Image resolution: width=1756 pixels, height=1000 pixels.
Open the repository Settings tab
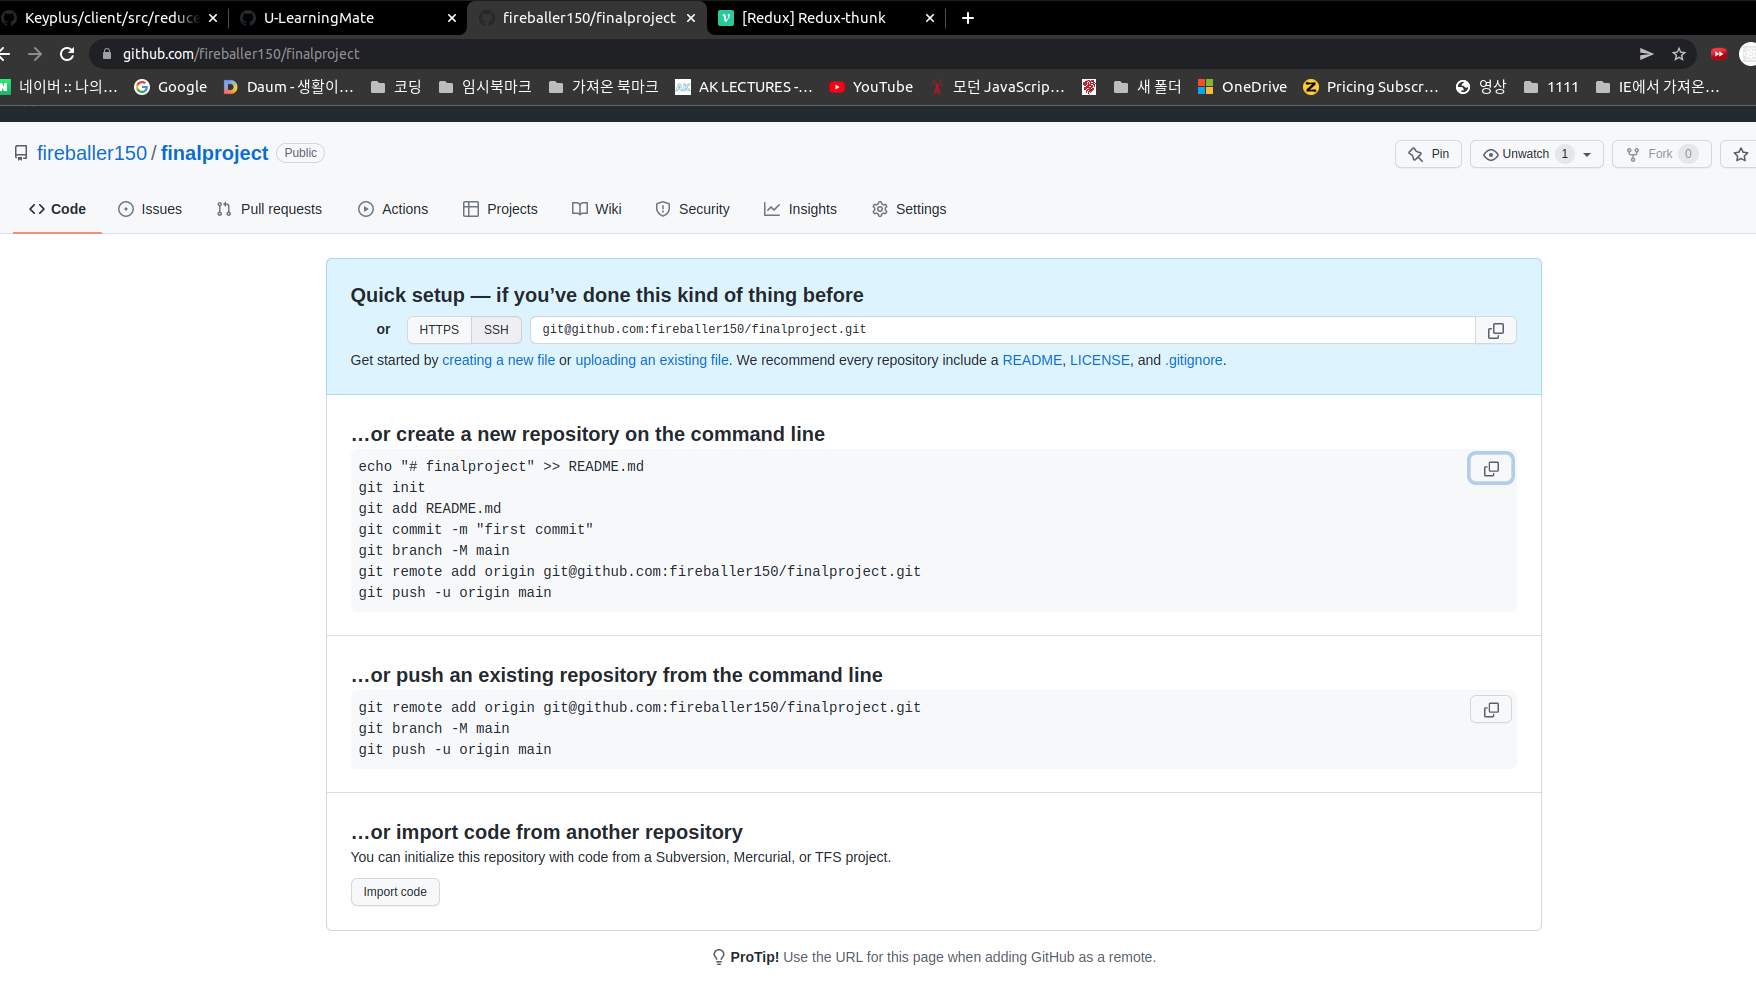tap(909, 209)
